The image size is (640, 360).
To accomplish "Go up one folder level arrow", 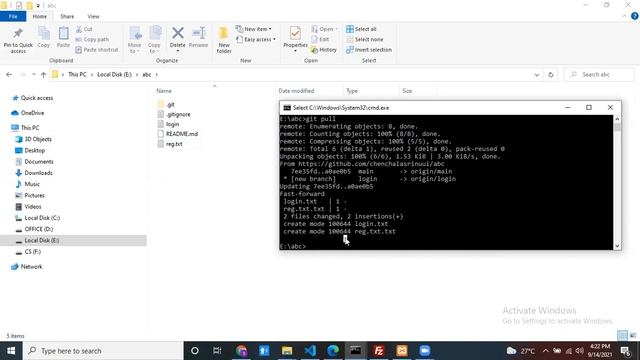I will point(43,75).
